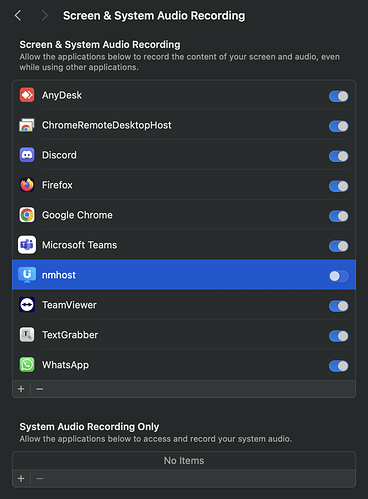
Task: Turn off Discord recording permission
Action: click(x=339, y=156)
